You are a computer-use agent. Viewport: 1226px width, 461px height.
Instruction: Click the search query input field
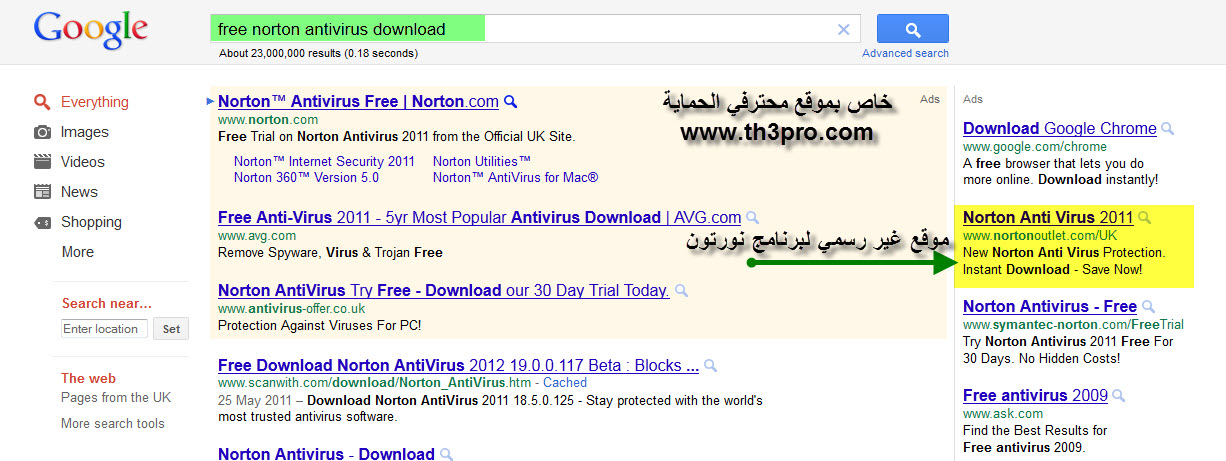(x=535, y=29)
